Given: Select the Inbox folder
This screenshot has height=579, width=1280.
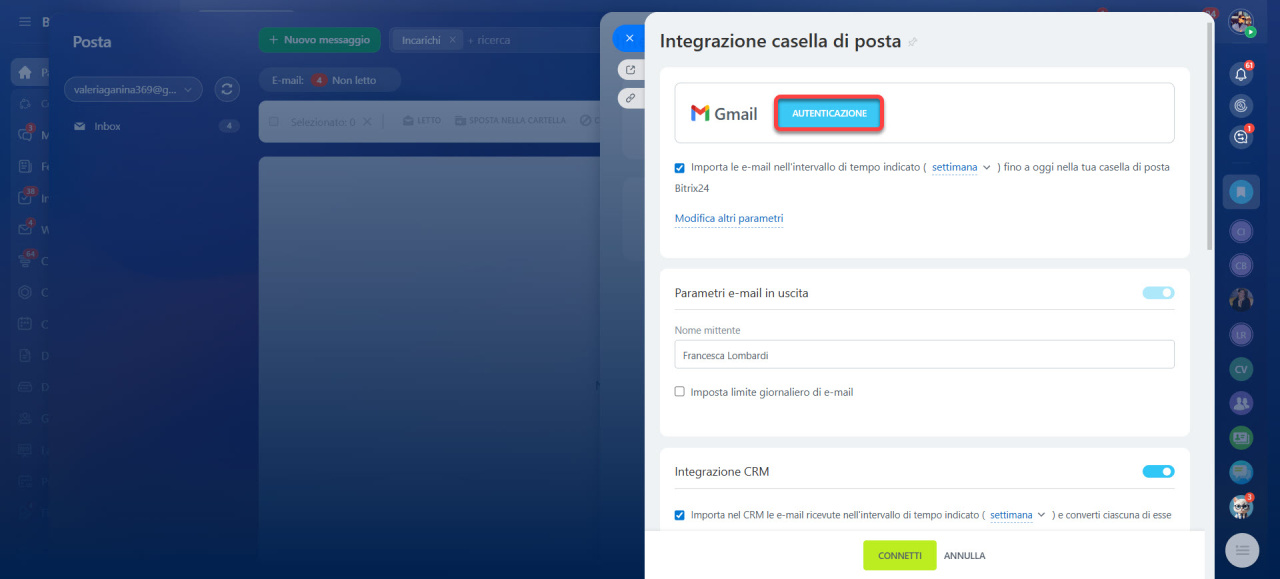Looking at the screenshot, I should pos(107,126).
